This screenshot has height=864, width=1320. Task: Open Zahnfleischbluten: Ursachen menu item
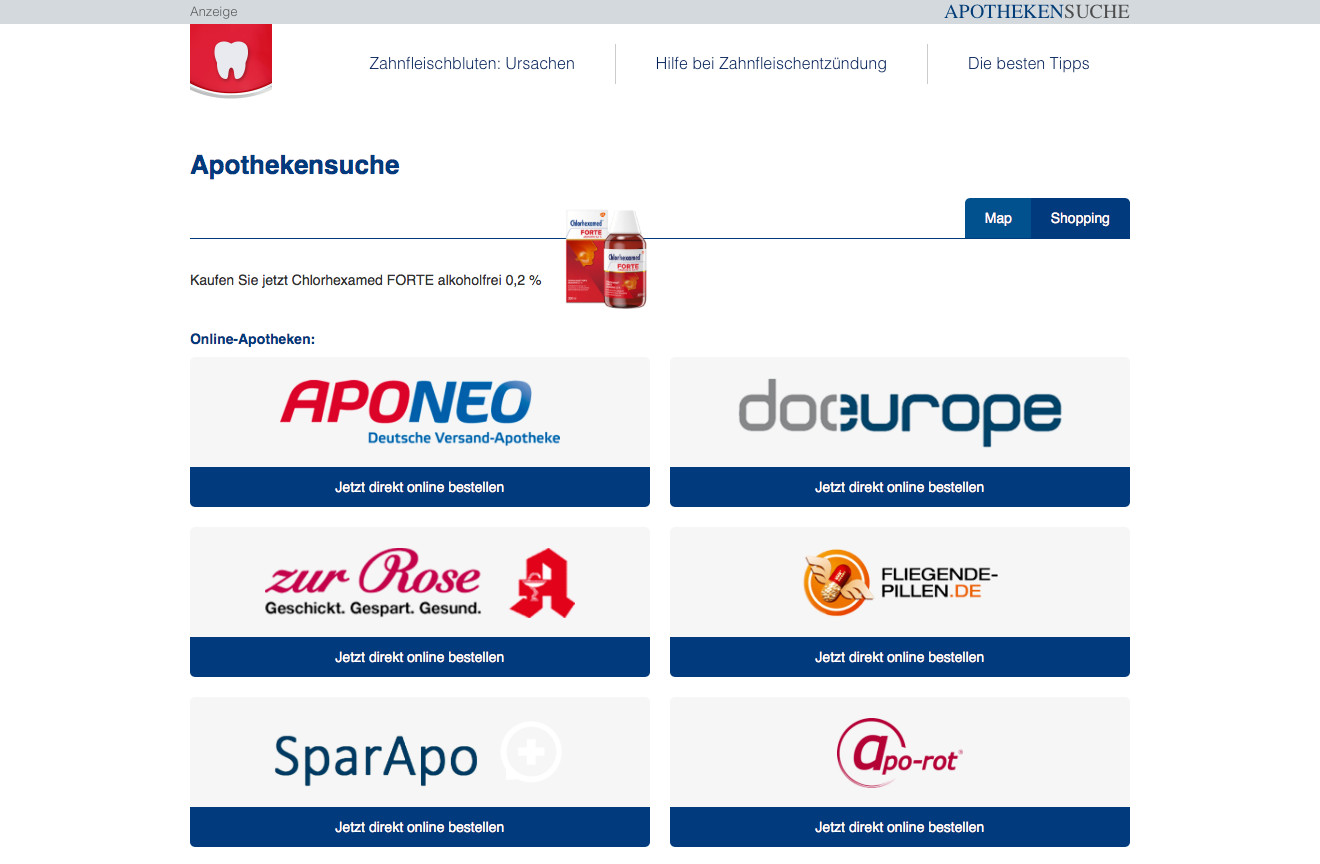point(472,63)
